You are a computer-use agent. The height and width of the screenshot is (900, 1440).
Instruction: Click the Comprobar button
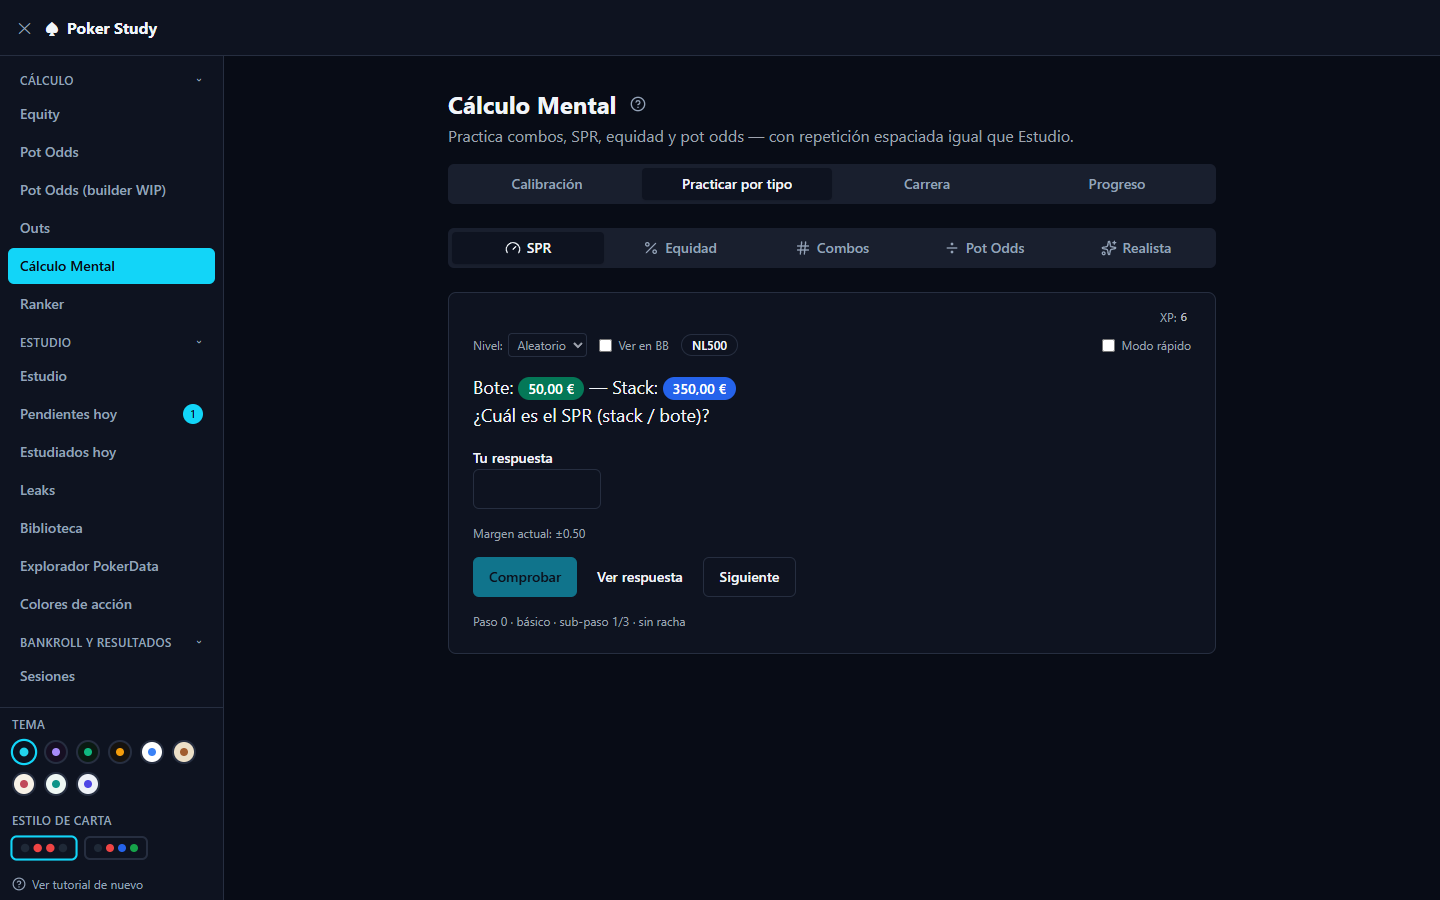(x=525, y=577)
